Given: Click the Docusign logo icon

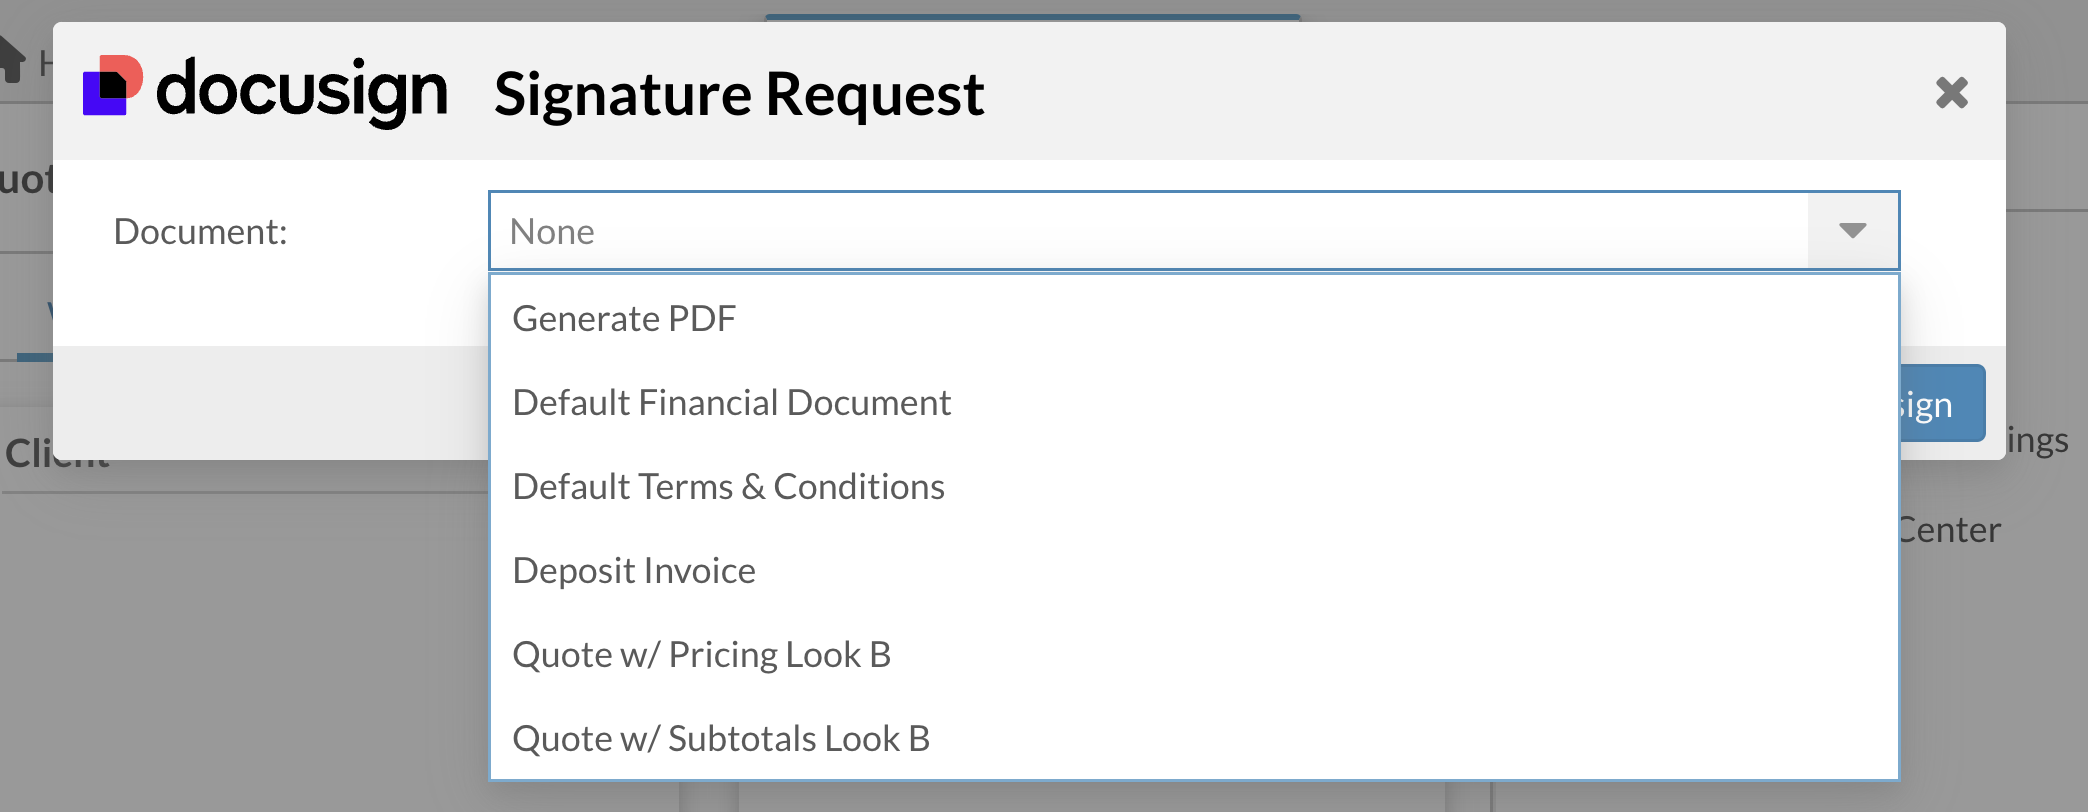Looking at the screenshot, I should [112, 86].
